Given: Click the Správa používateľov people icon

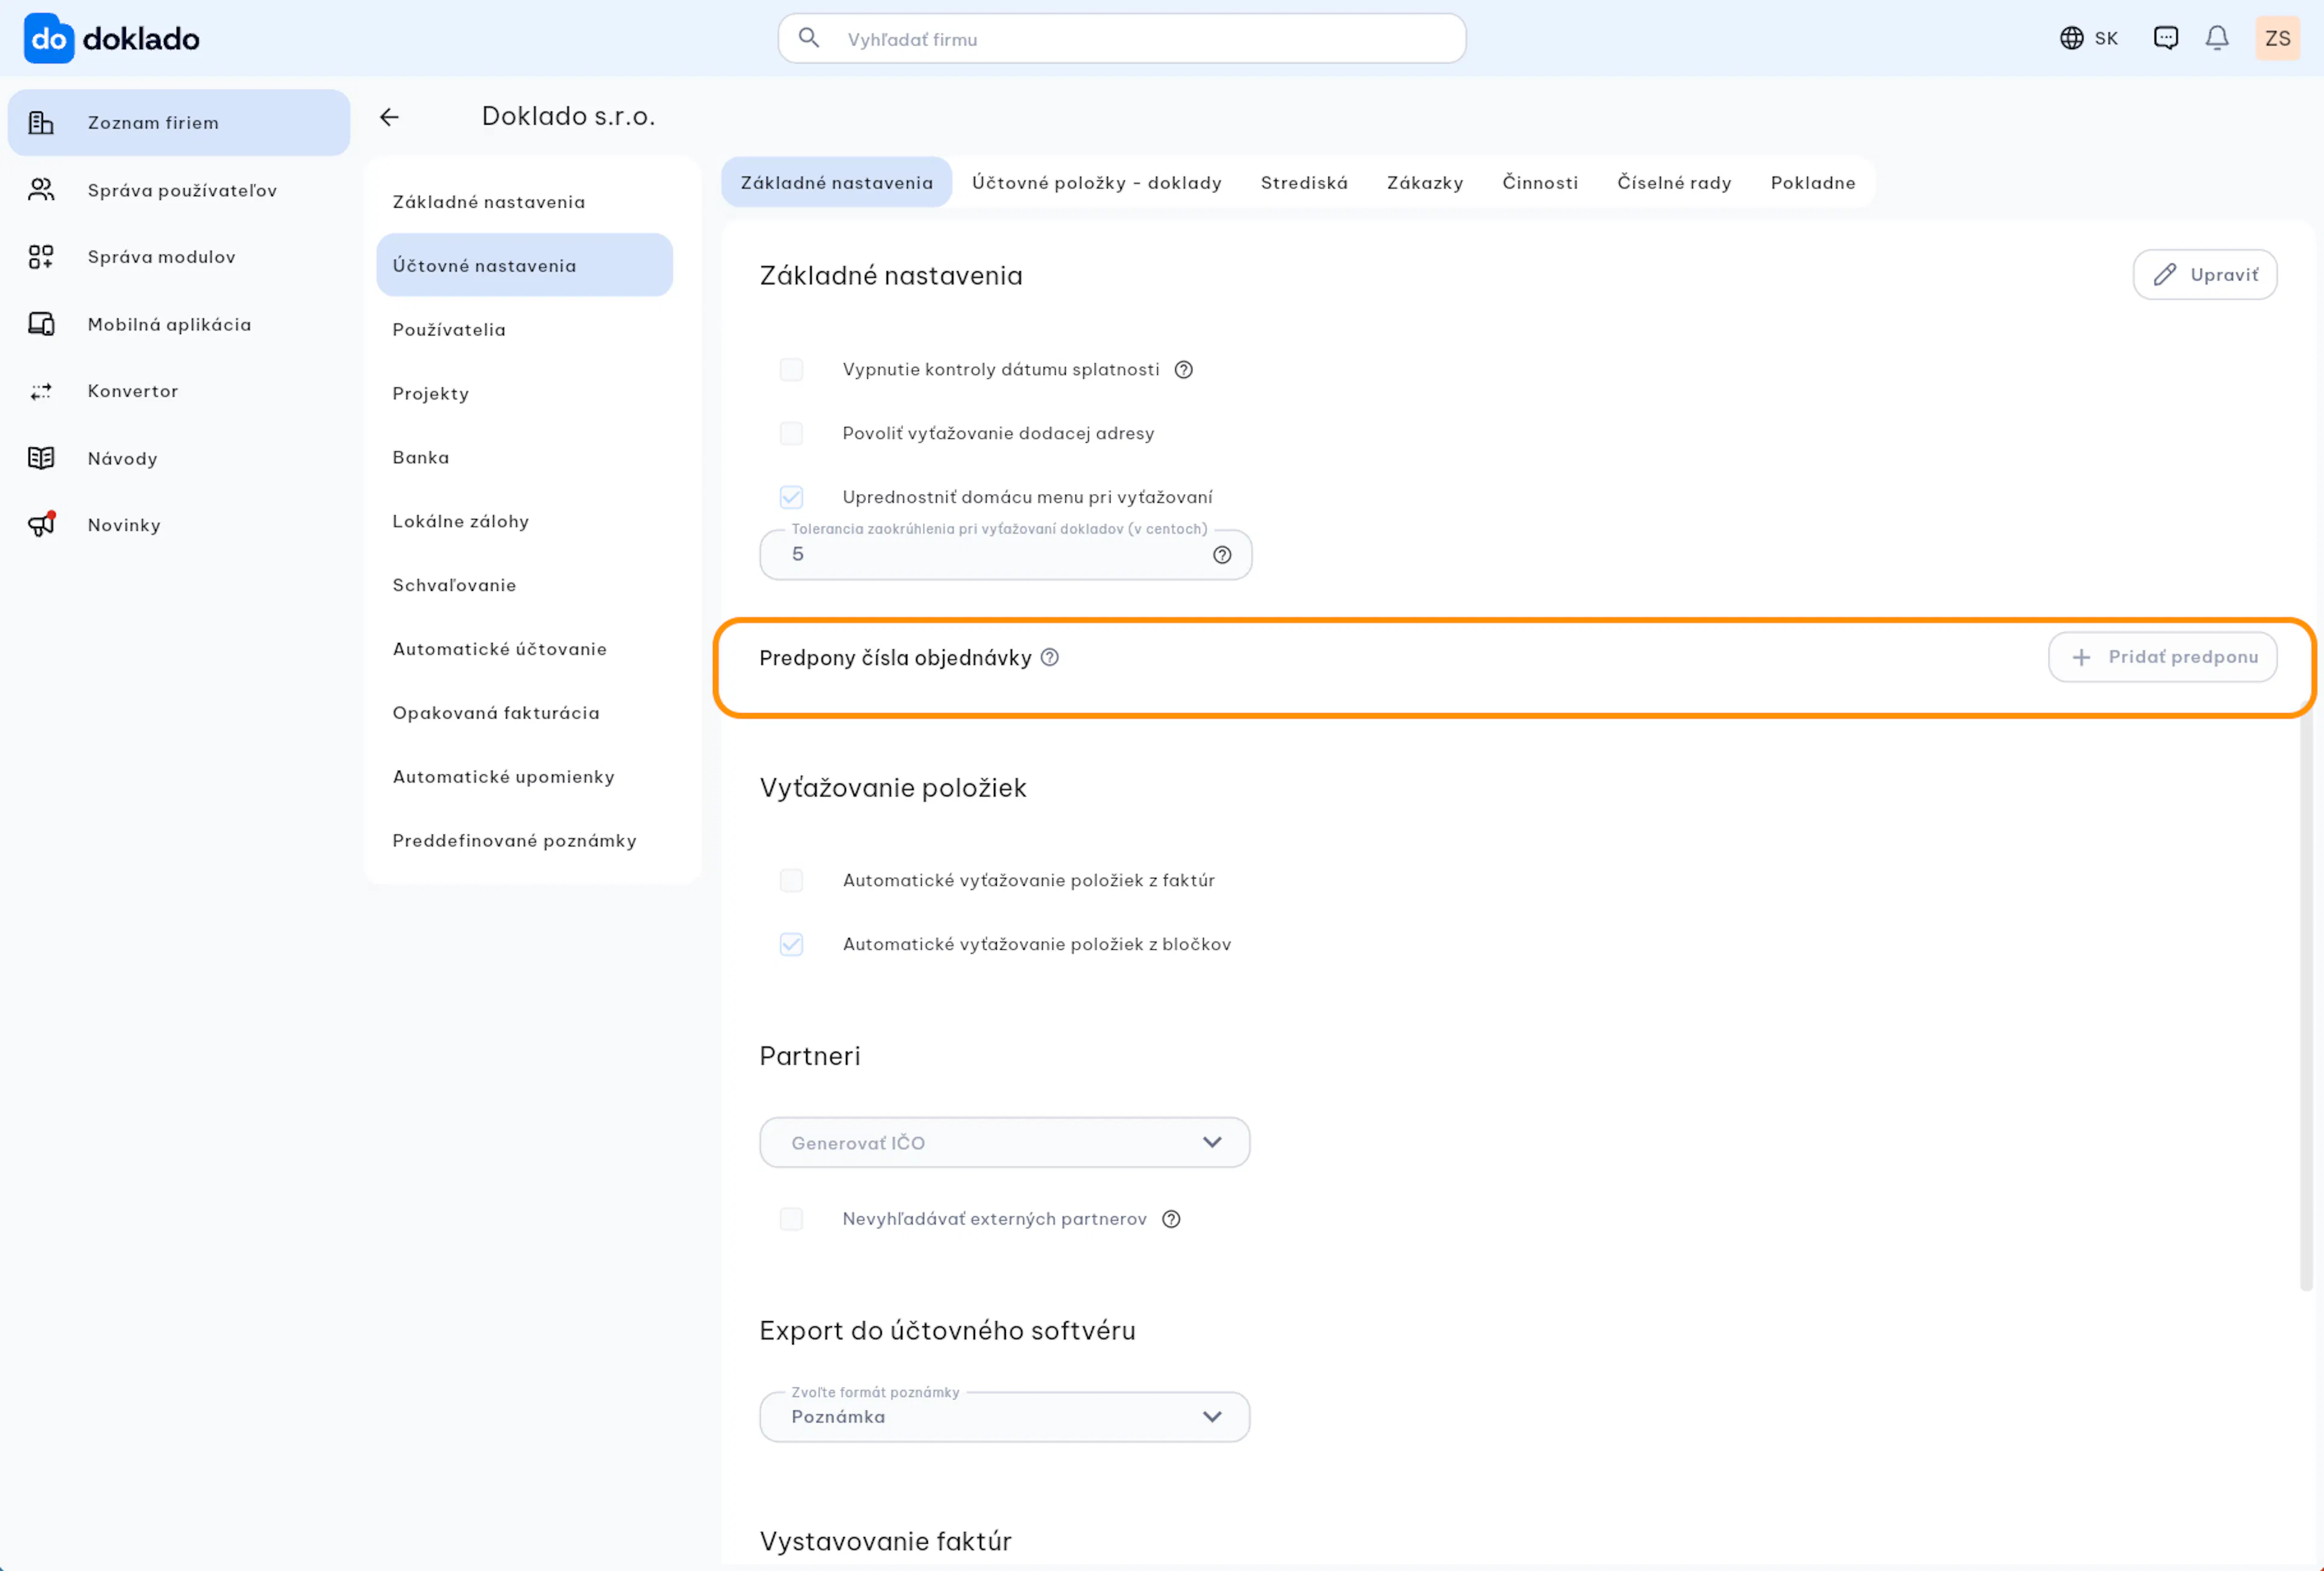Looking at the screenshot, I should (41, 190).
